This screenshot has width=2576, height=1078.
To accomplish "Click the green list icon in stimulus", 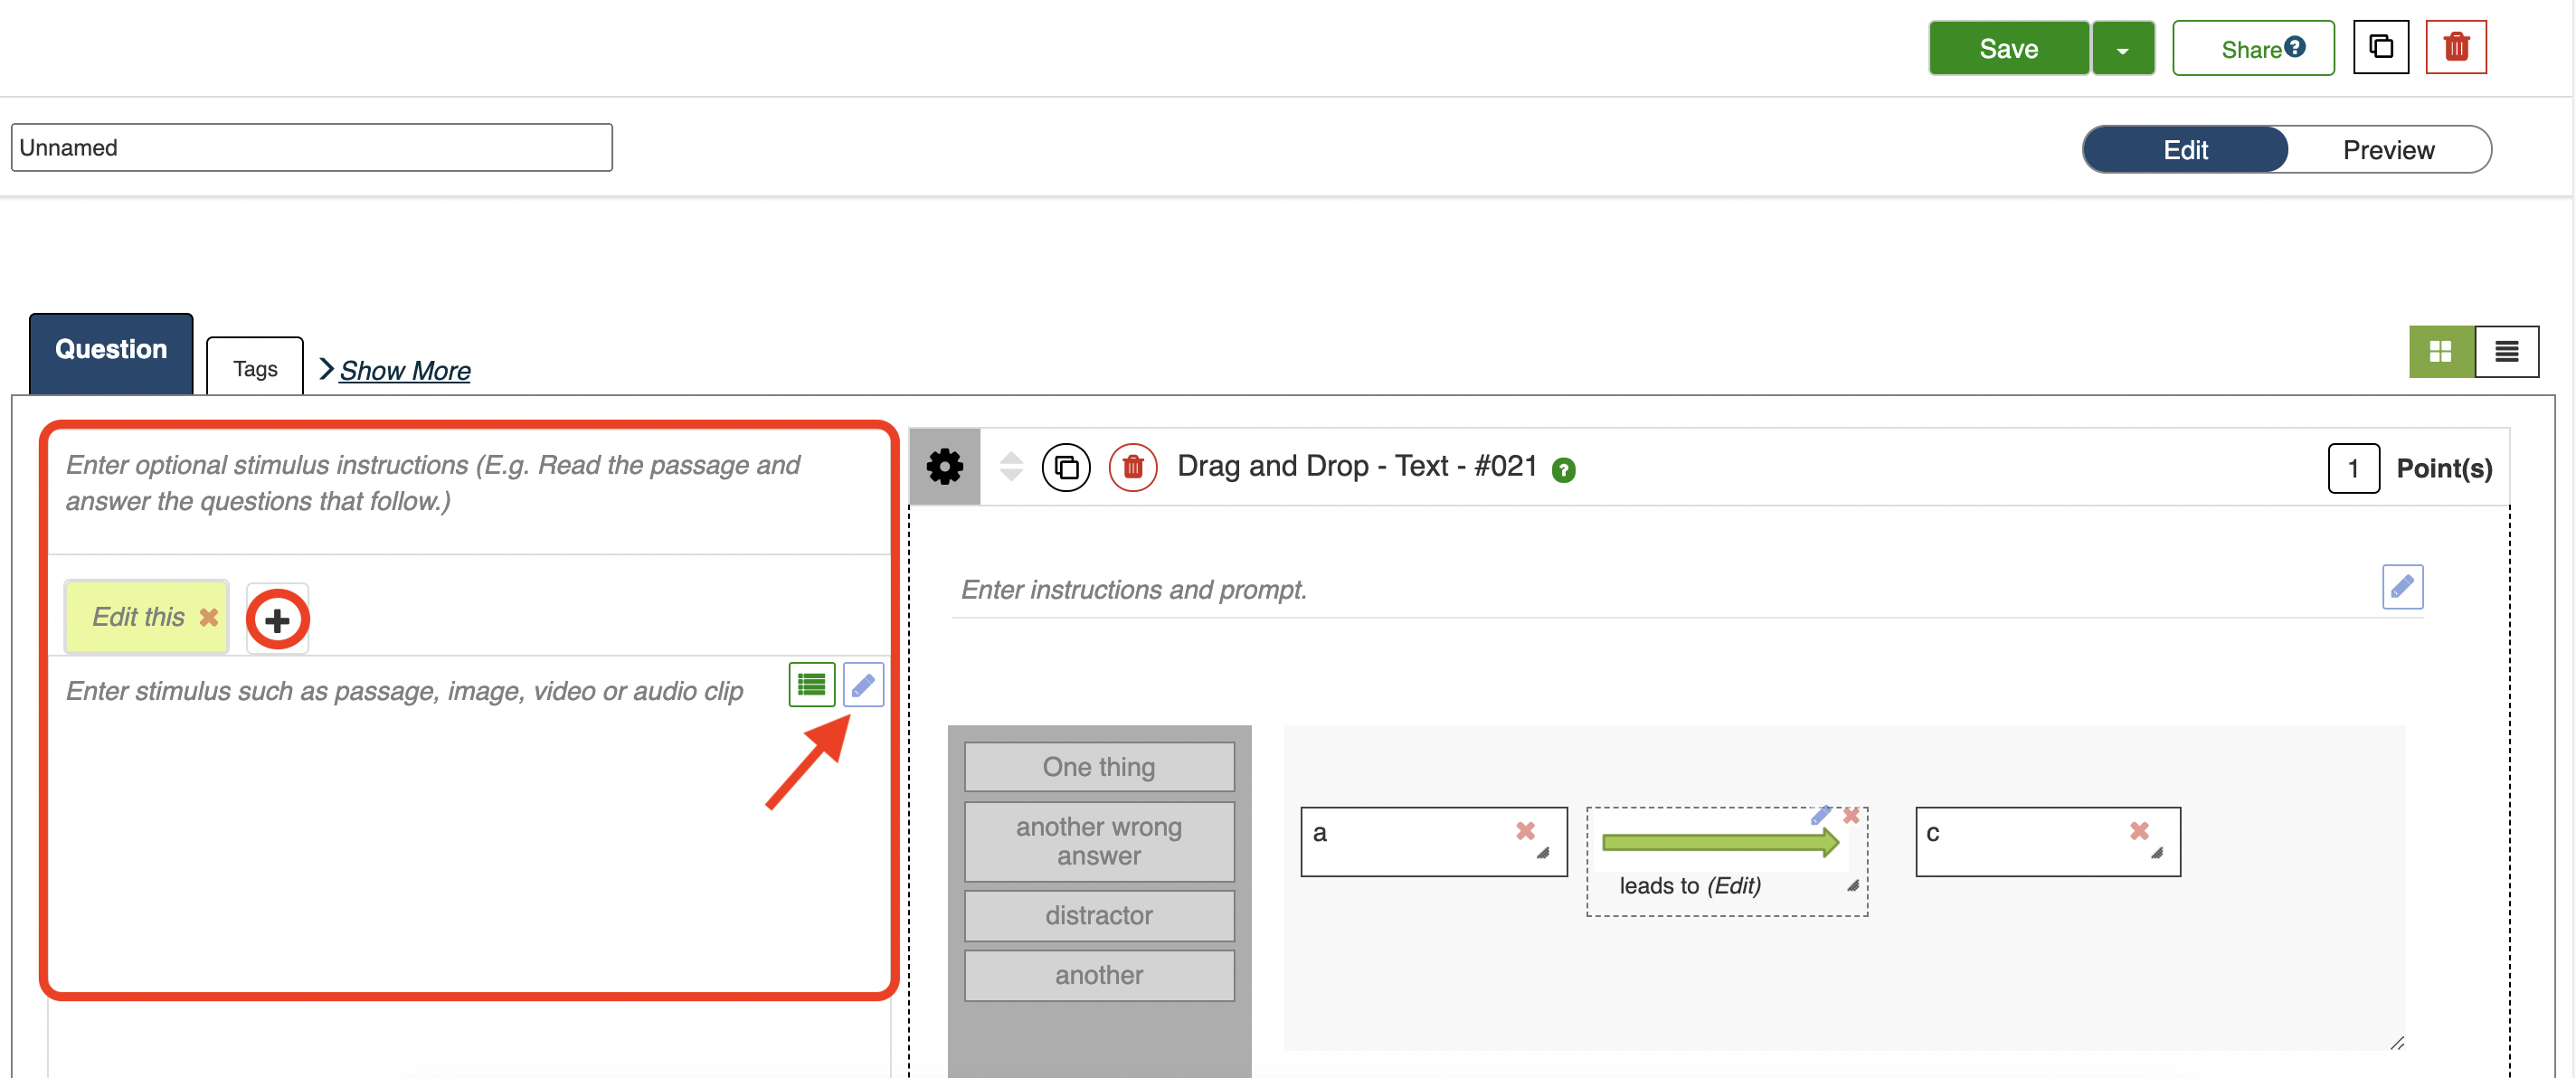I will coord(811,685).
